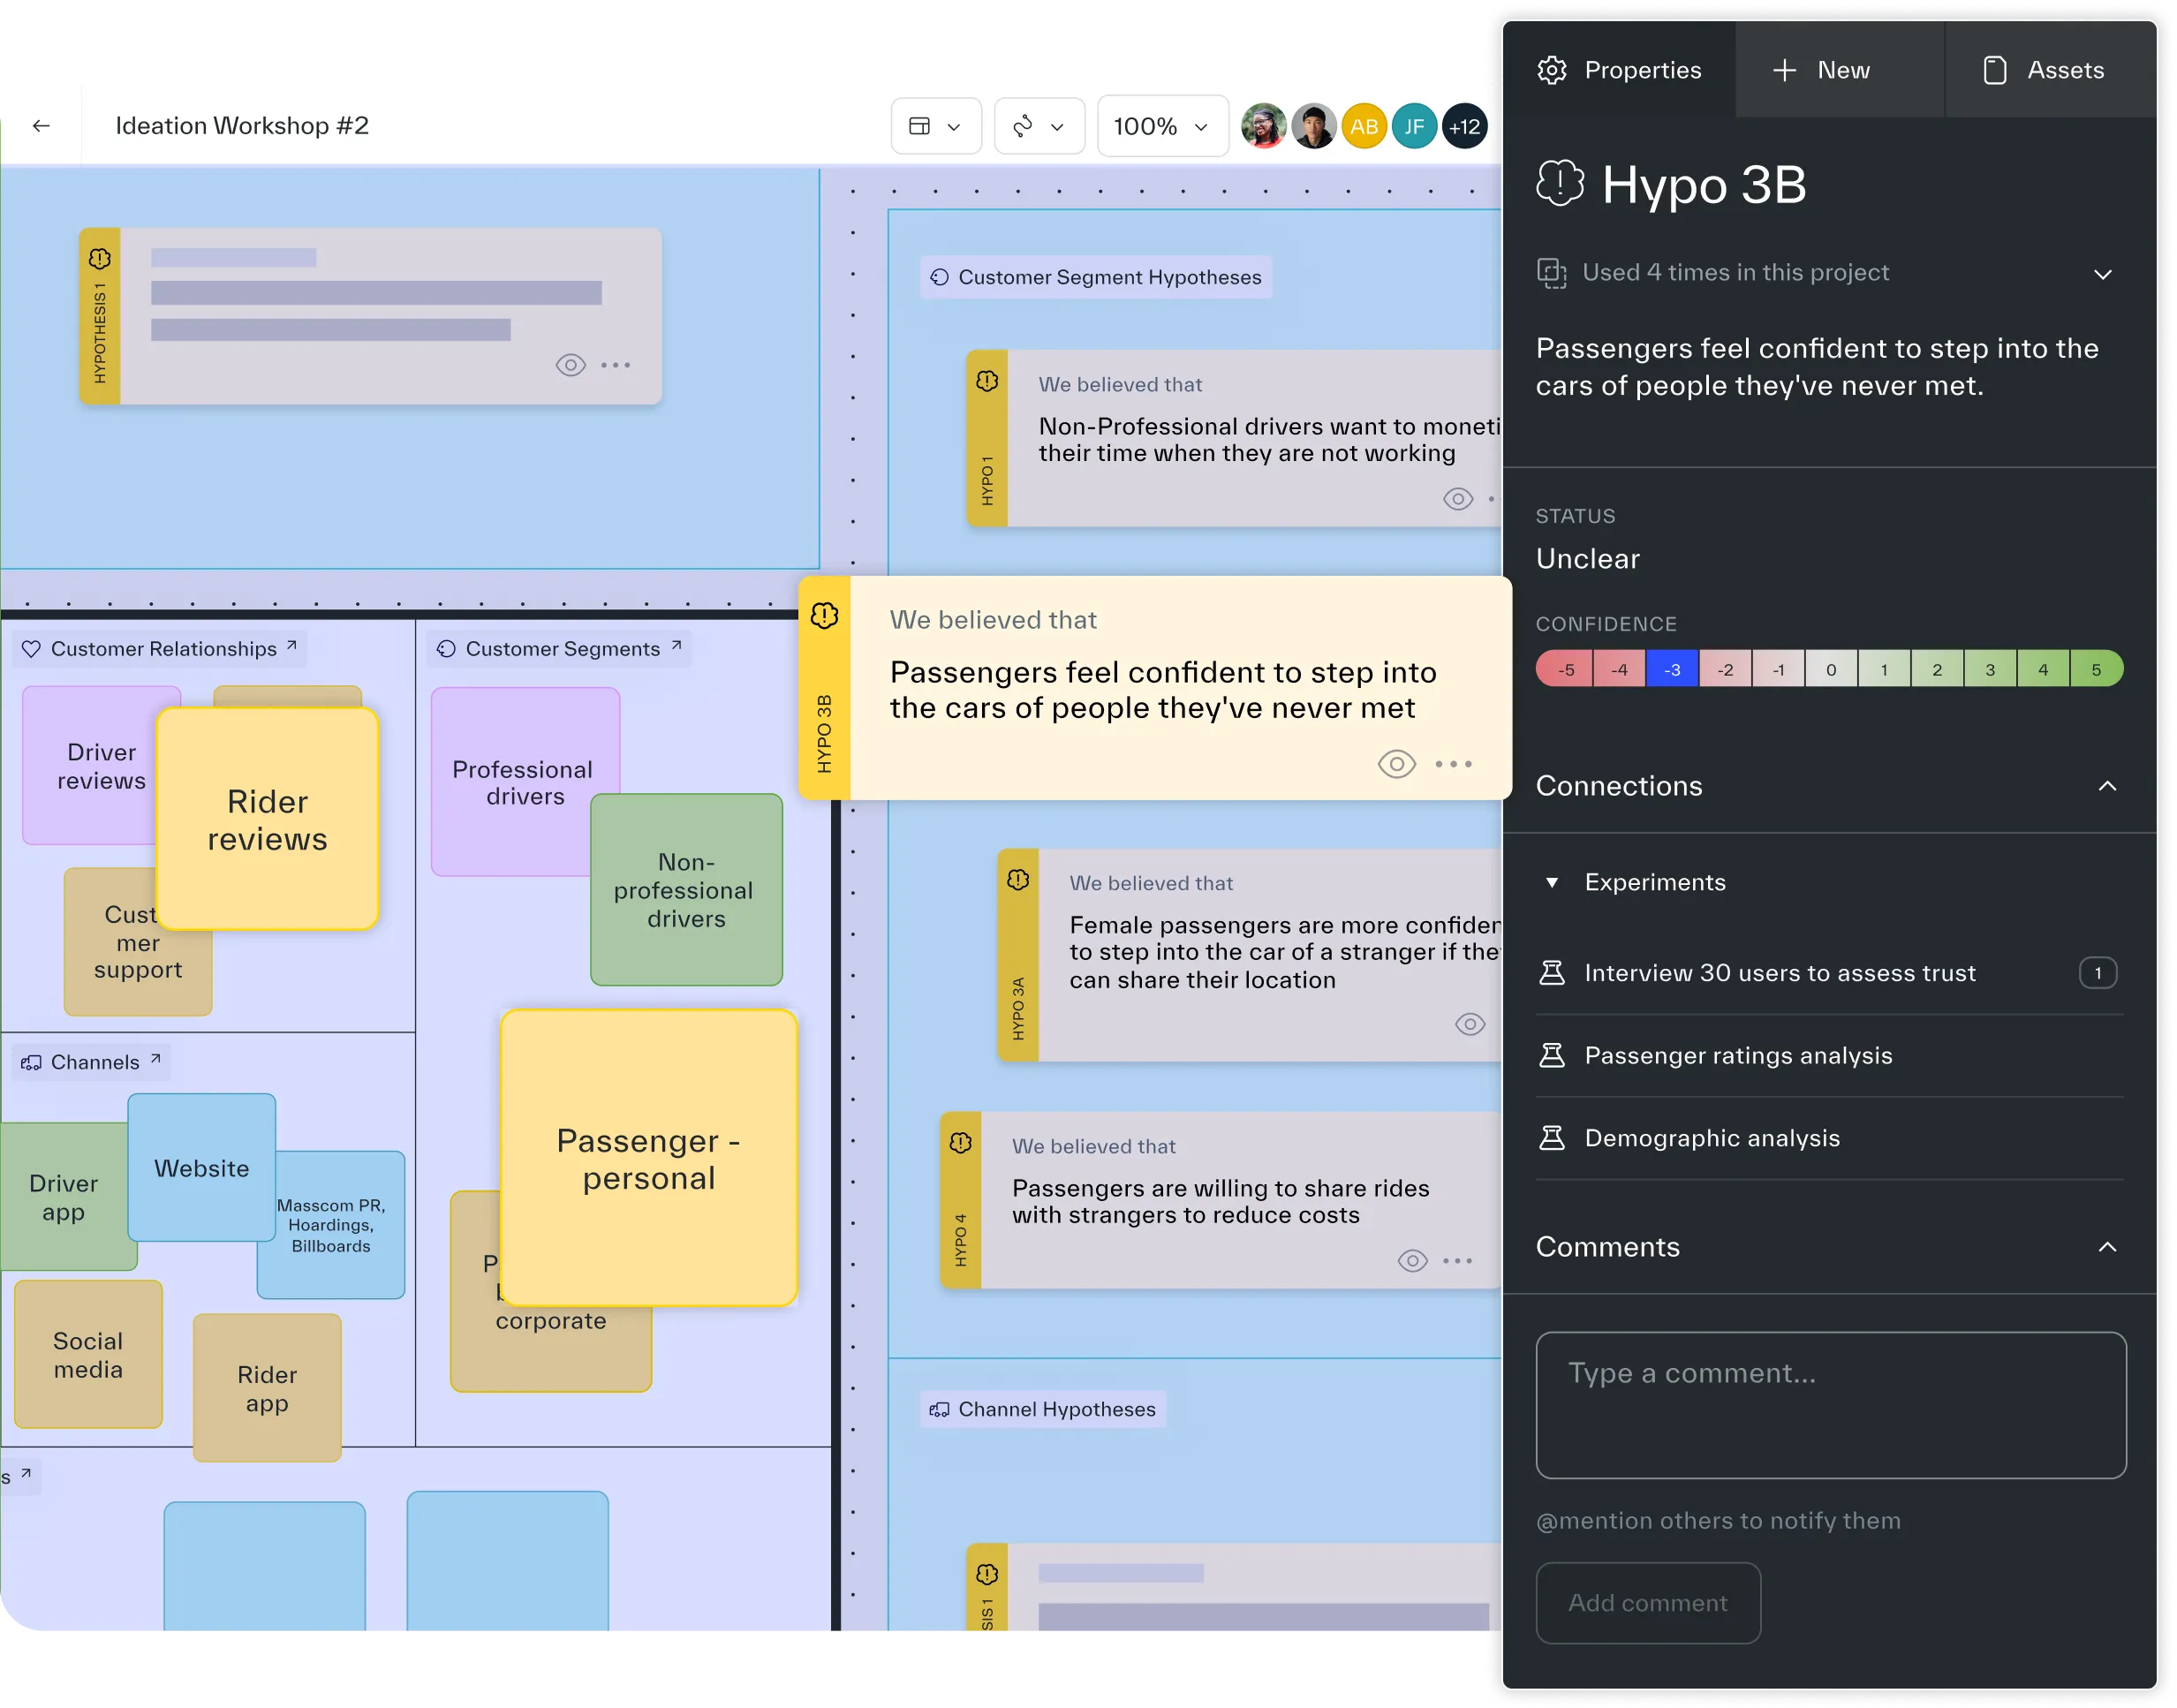Expand 'Used 4 times in this project'
2177x1708 pixels.
click(2102, 274)
